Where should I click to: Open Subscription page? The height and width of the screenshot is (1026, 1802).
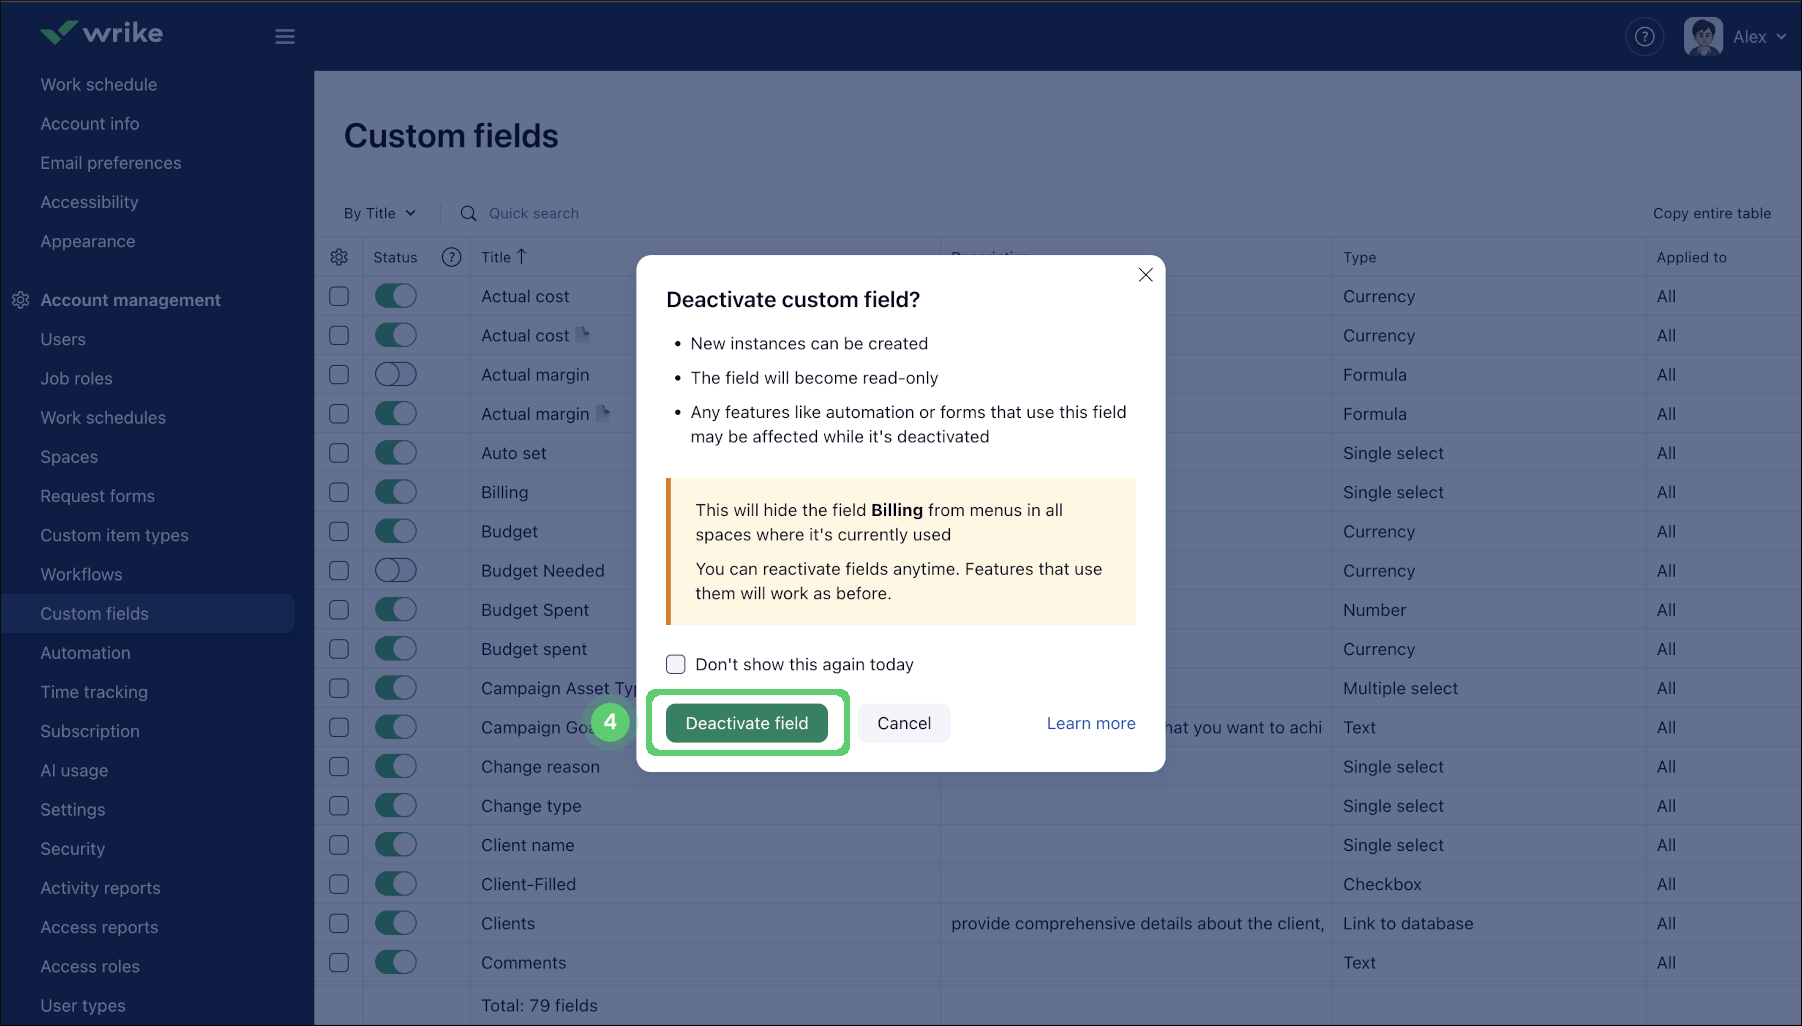click(x=90, y=731)
